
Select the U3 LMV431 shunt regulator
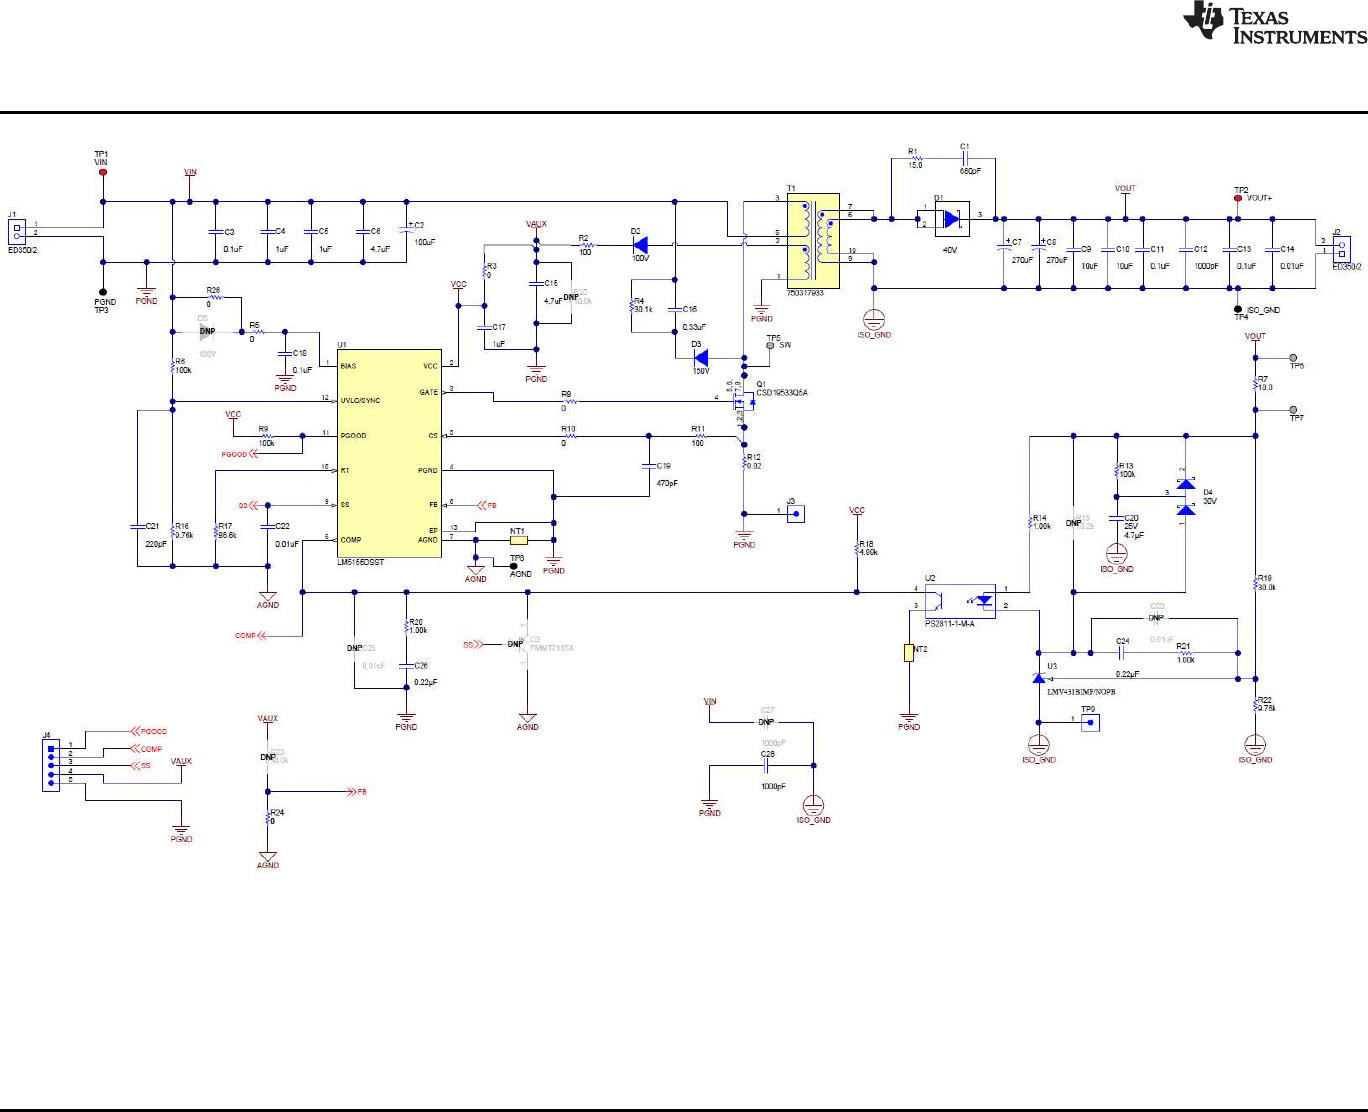tap(1039, 678)
